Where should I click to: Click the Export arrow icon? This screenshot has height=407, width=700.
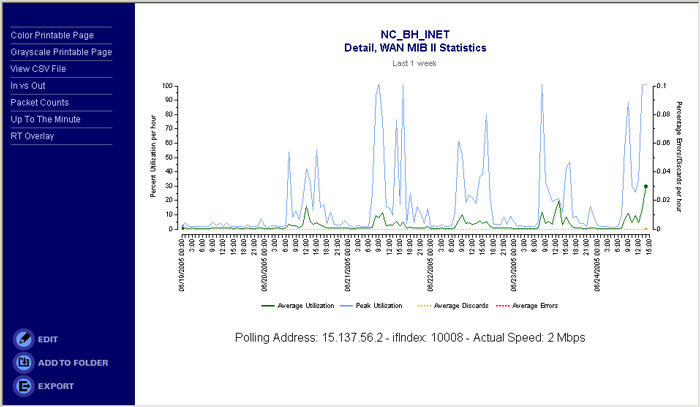click(24, 386)
